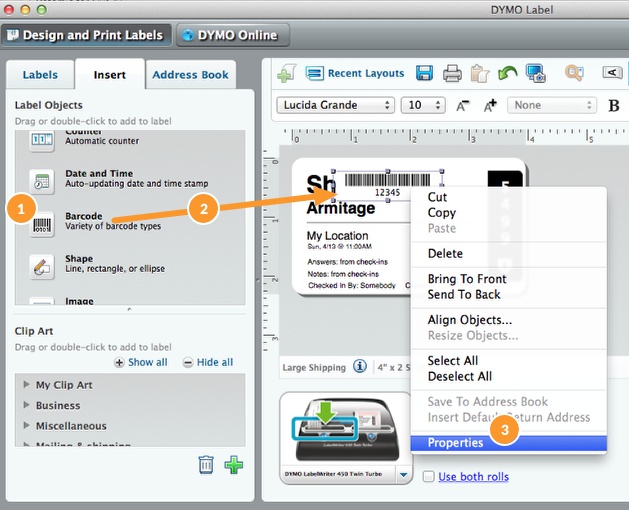Click the text orientation icon
629x510 pixels.
(612, 73)
